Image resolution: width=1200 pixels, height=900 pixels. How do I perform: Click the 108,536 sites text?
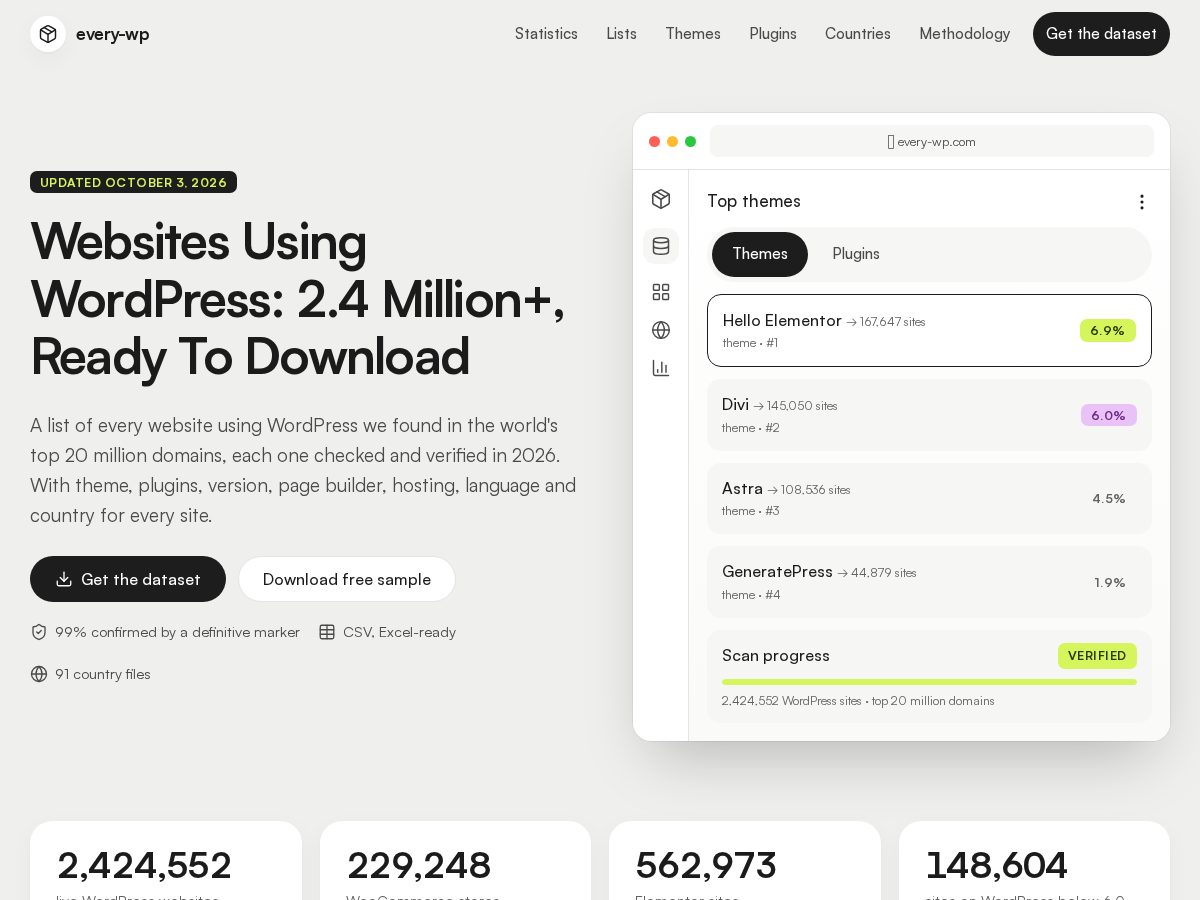(x=809, y=490)
